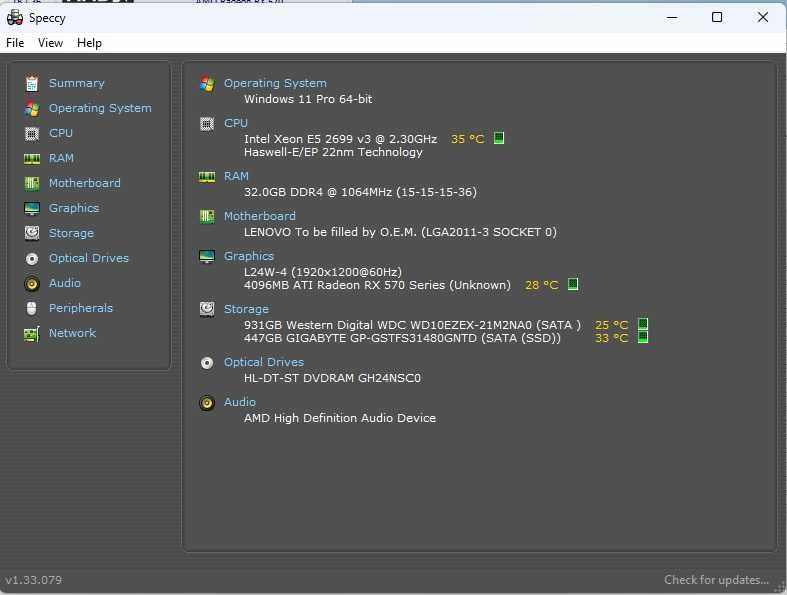Viewport: 787px width, 595px height.
Task: Click the GIGABYTE GP-GSTFS31480GNTD drive text
Action: (403, 338)
